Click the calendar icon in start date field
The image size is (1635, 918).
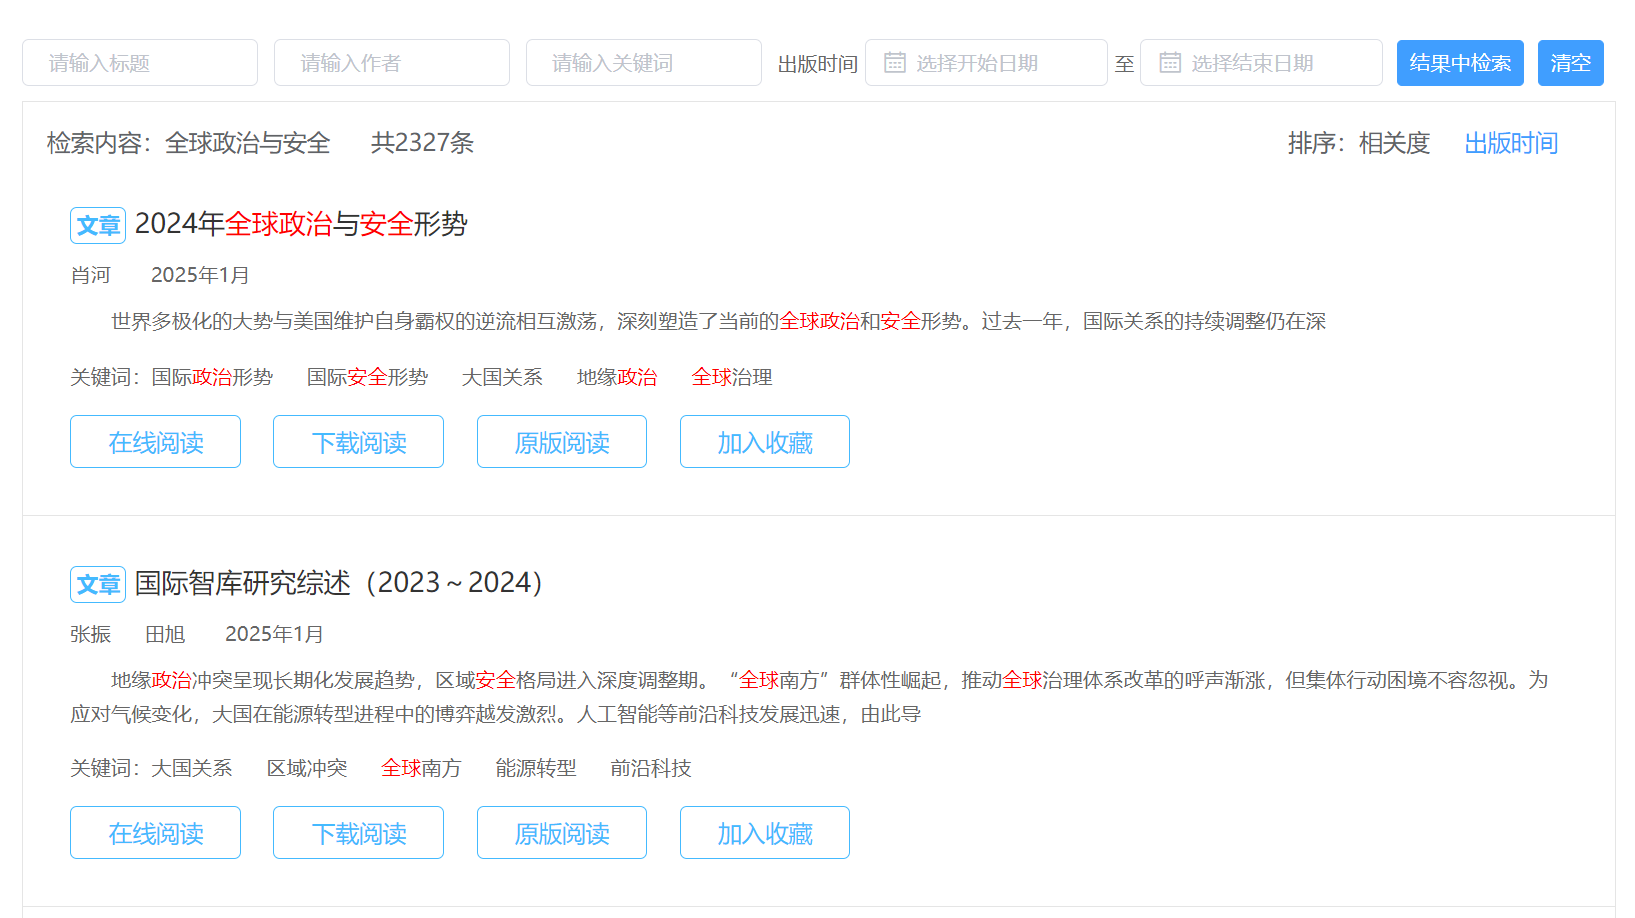tap(894, 63)
